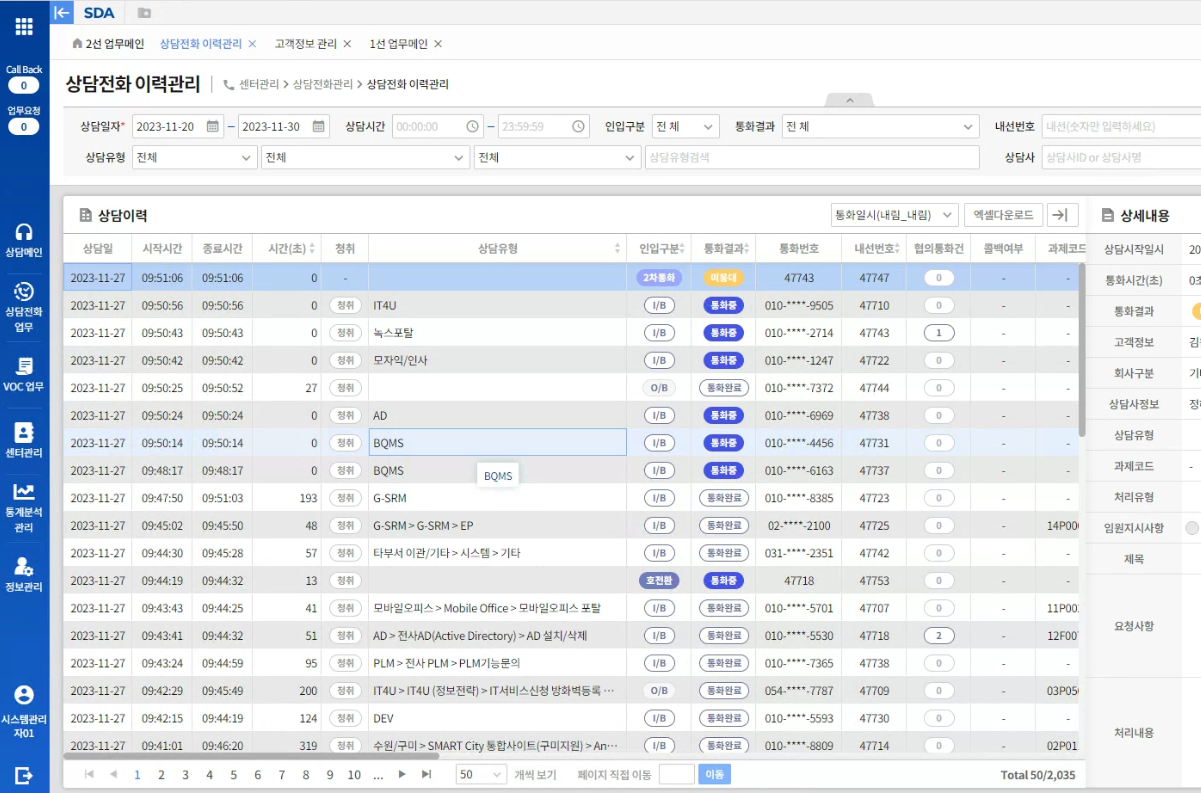Click the 엑셀다운로드 button
This screenshot has height=793, width=1201.
click(1003, 215)
